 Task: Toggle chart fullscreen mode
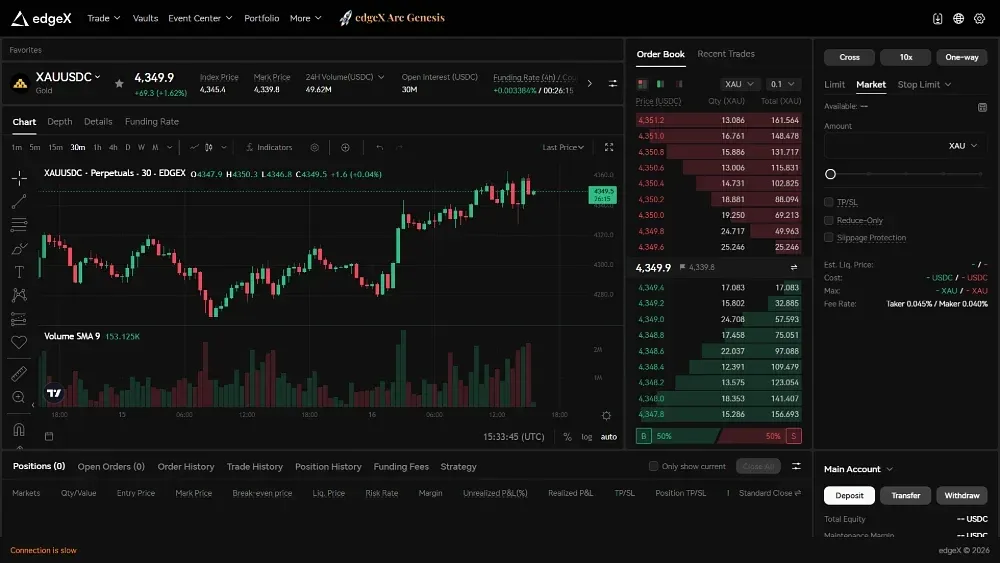[609, 147]
